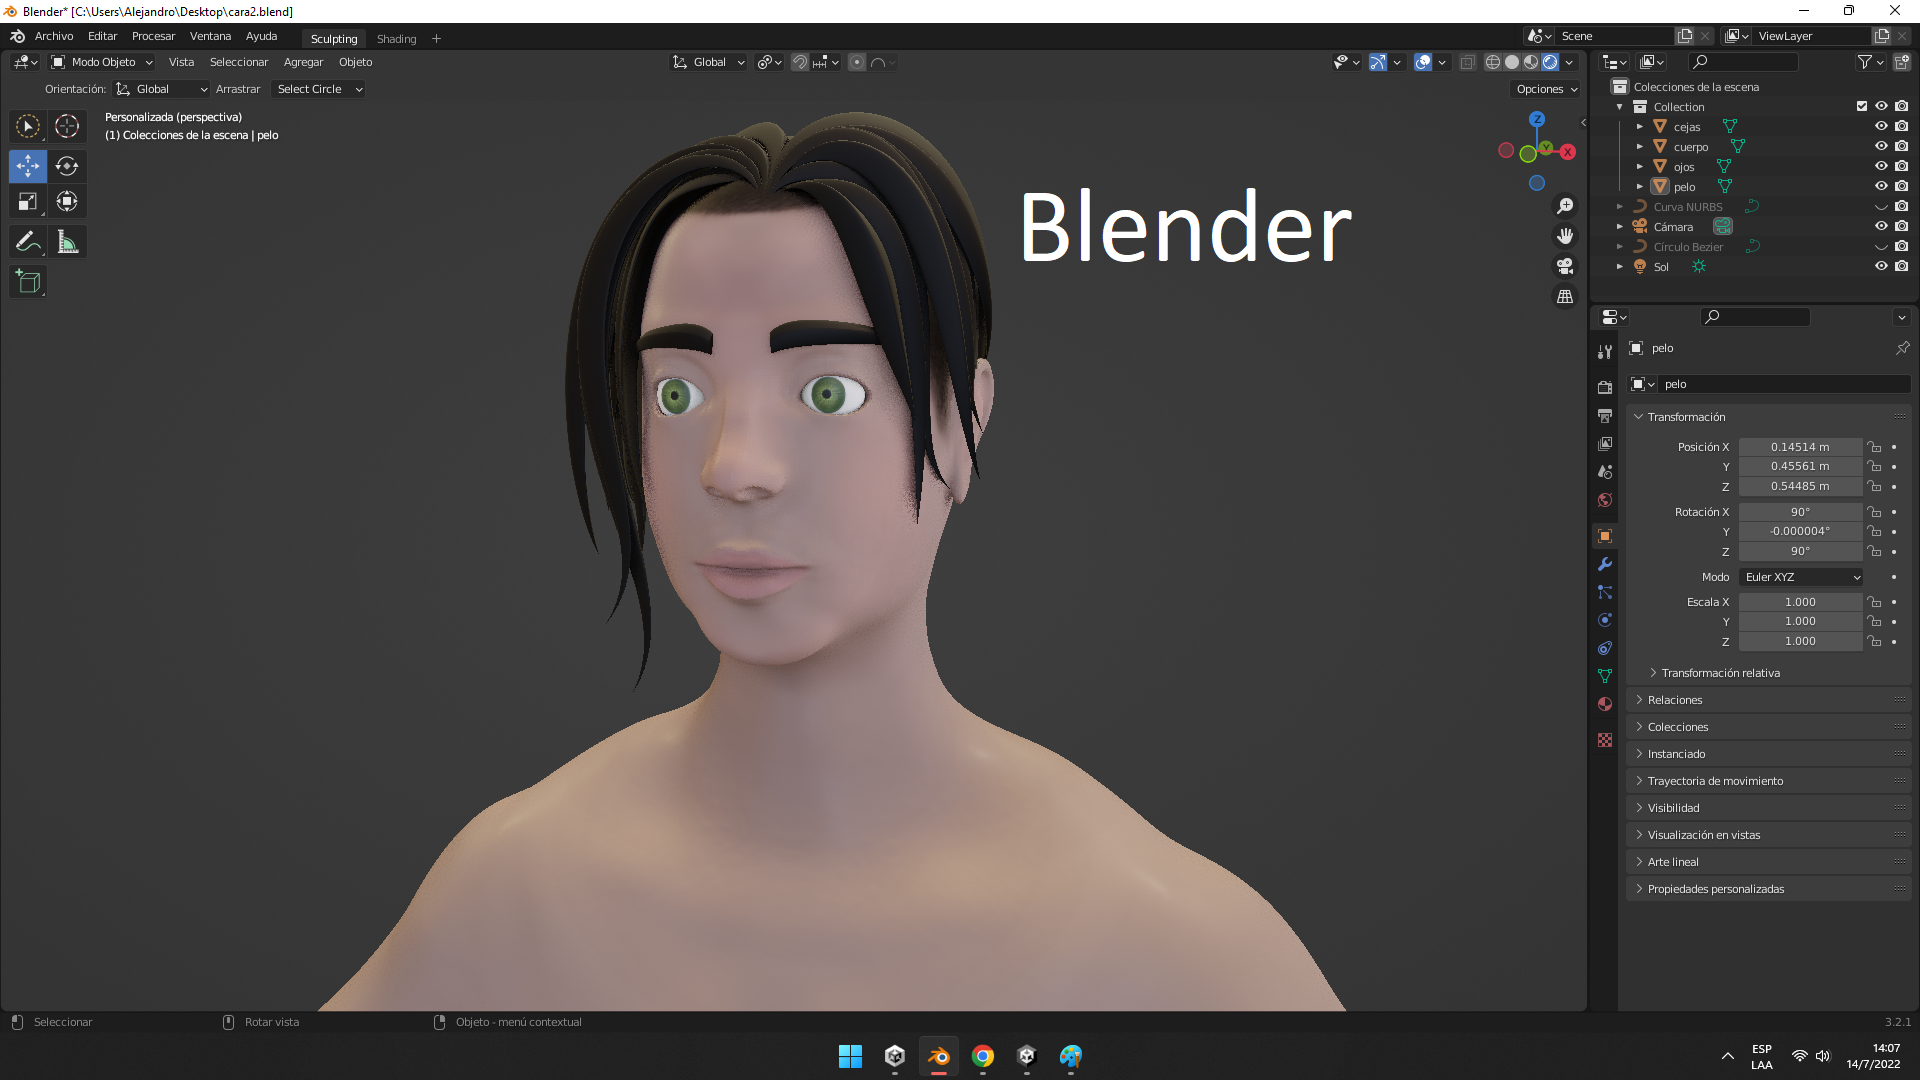Hide the cuerpo object in viewport

tap(1881, 146)
